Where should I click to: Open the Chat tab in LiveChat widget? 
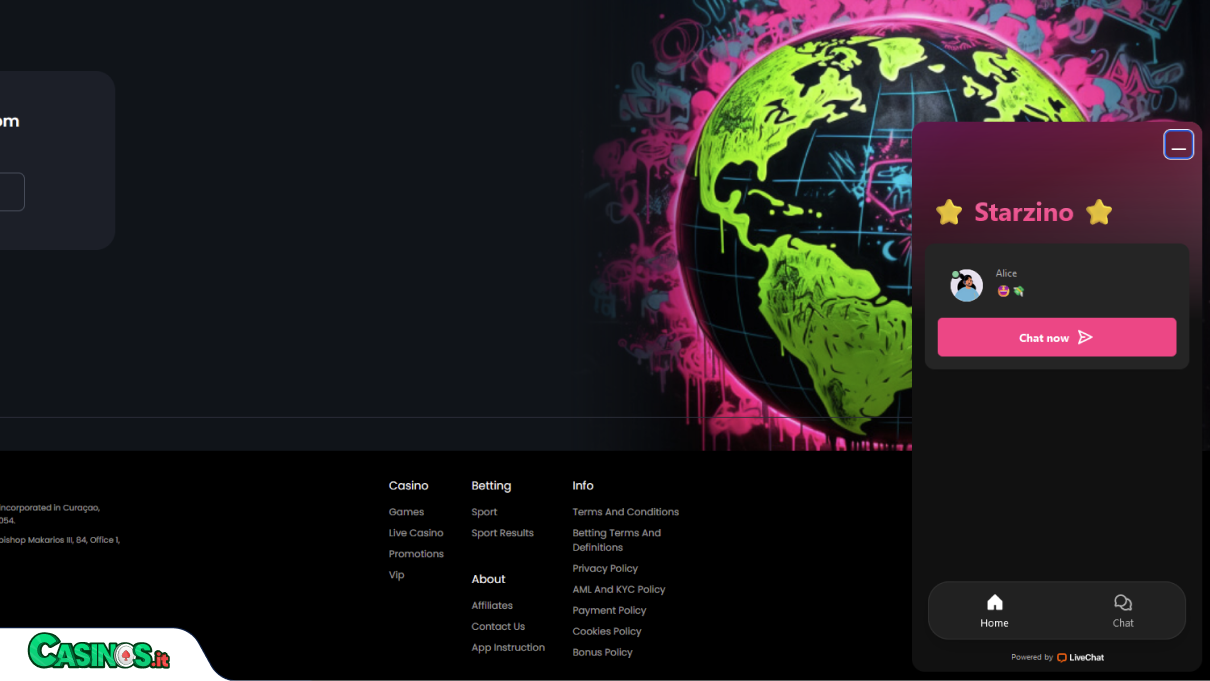tap(1123, 610)
